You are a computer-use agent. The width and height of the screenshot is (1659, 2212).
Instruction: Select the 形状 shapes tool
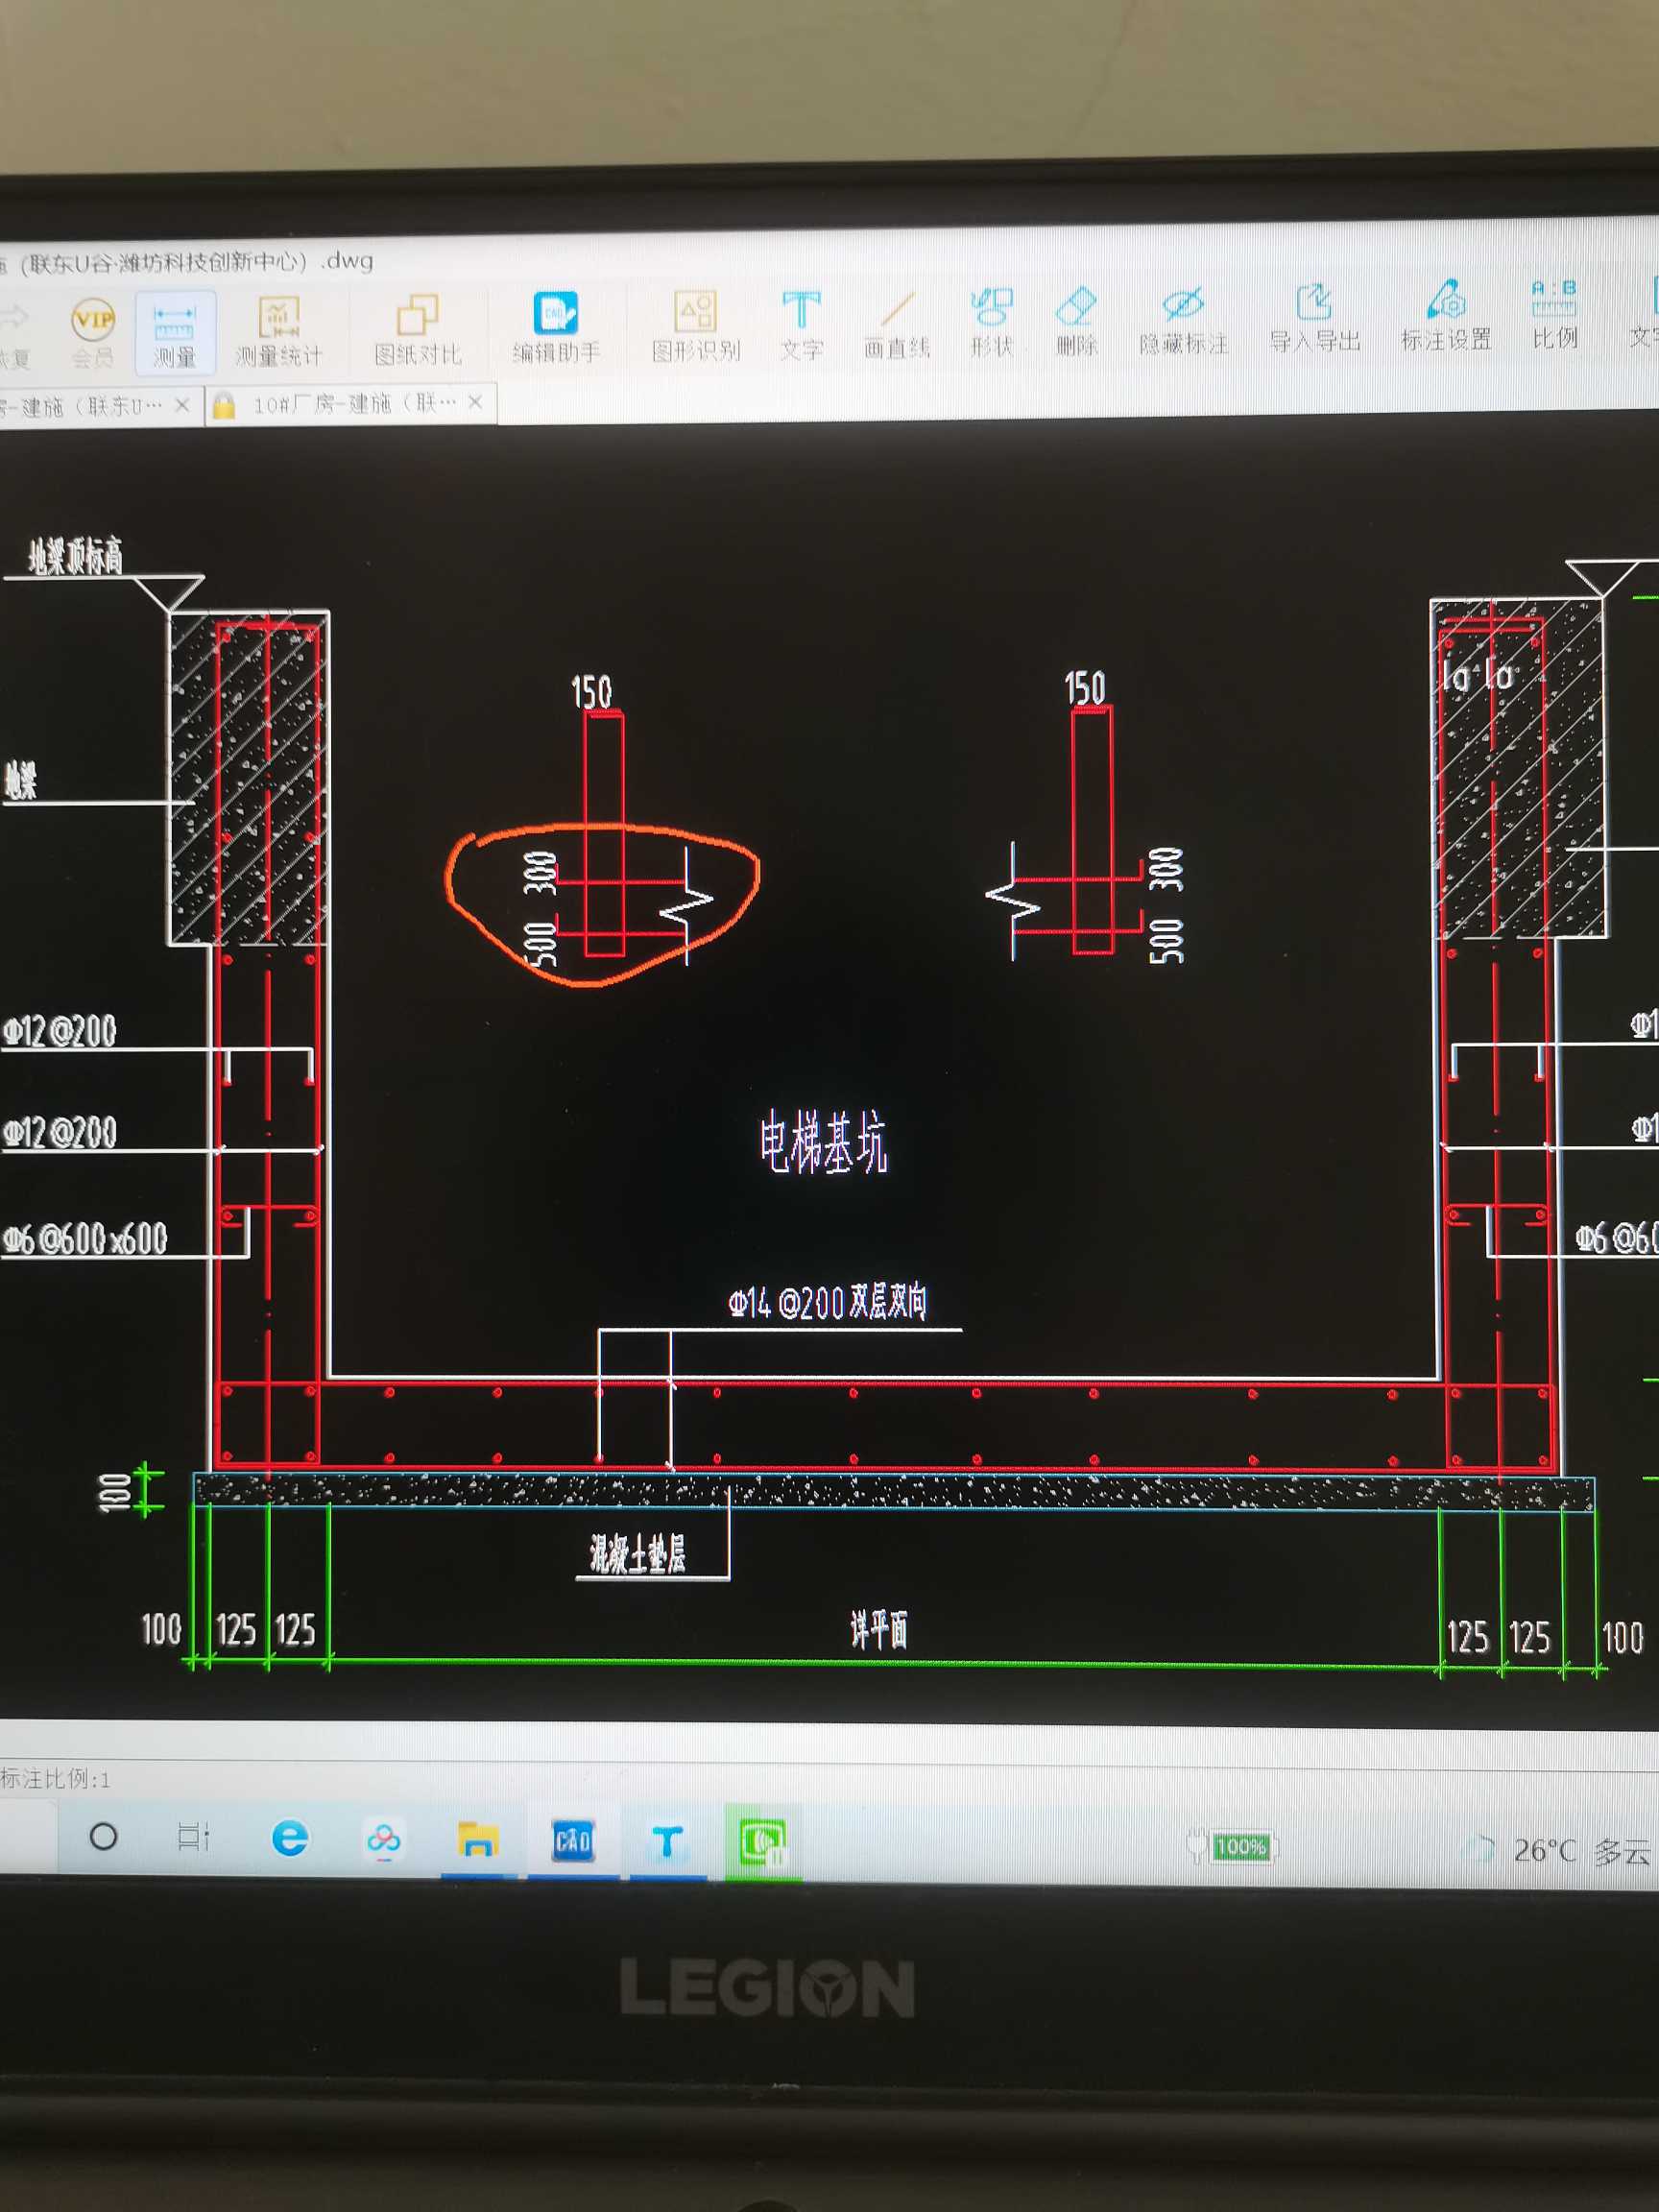tap(991, 322)
